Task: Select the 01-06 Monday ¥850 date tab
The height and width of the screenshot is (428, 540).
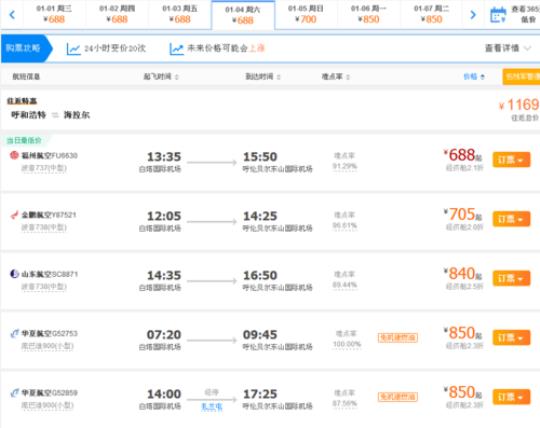Action: pyautogui.click(x=368, y=14)
